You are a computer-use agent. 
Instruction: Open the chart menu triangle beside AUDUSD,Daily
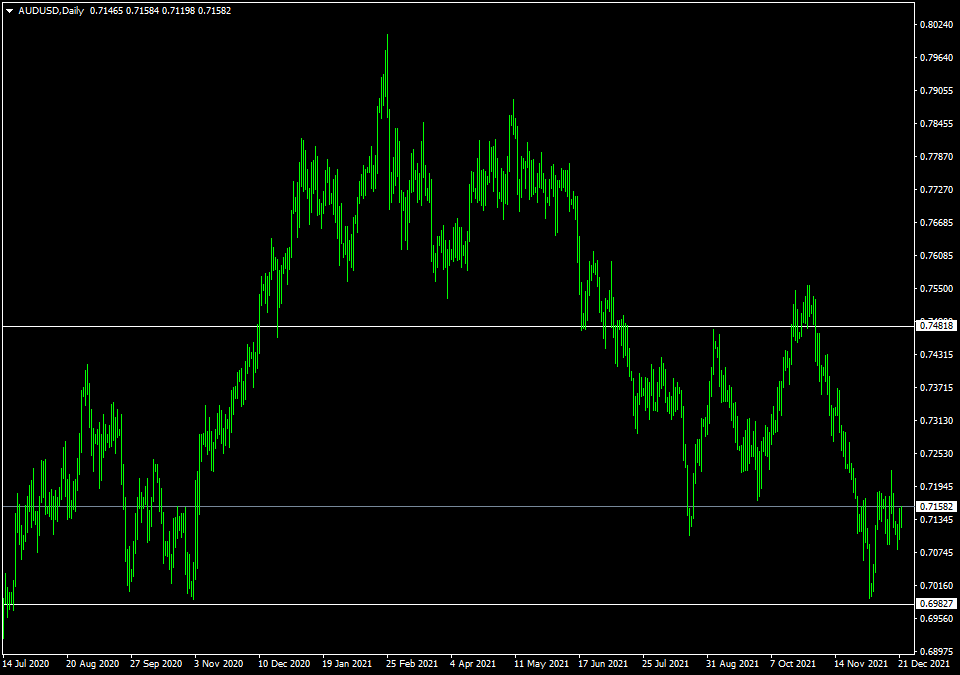click(9, 11)
